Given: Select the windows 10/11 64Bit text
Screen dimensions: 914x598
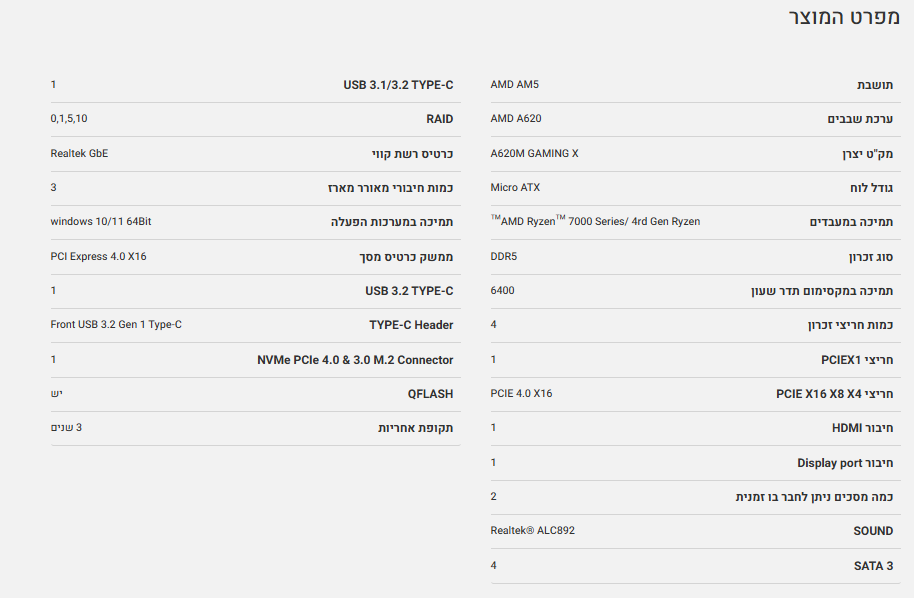Looking at the screenshot, I should tap(101, 221).
